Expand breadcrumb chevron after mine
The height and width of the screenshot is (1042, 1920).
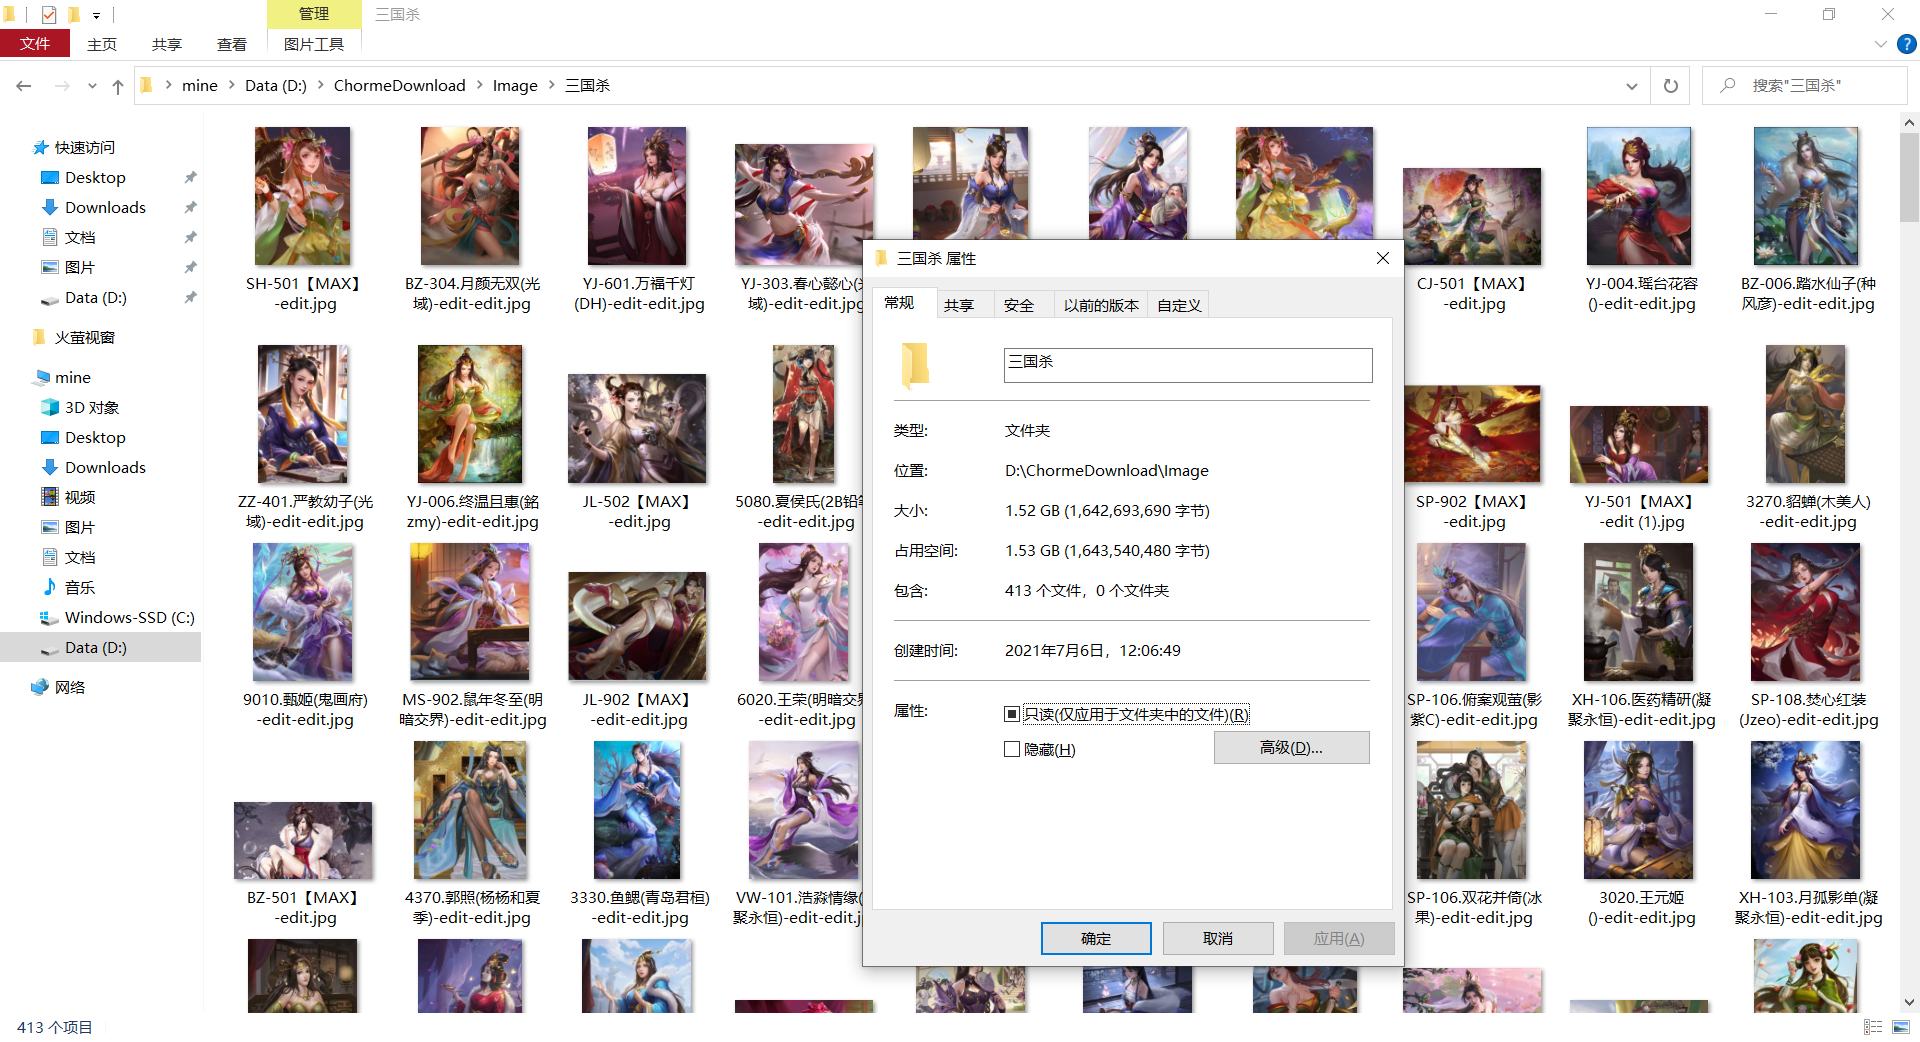pyautogui.click(x=231, y=85)
